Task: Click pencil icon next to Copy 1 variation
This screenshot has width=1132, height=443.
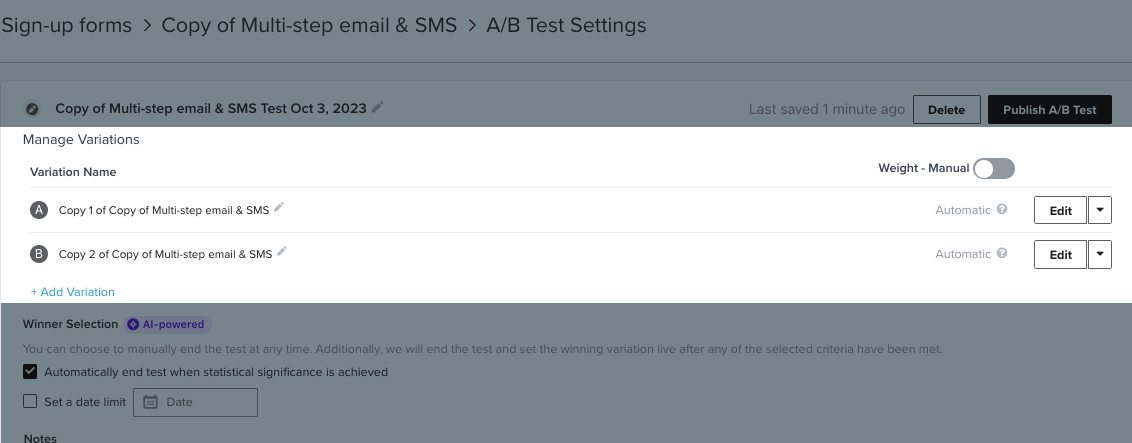Action: pyautogui.click(x=279, y=208)
